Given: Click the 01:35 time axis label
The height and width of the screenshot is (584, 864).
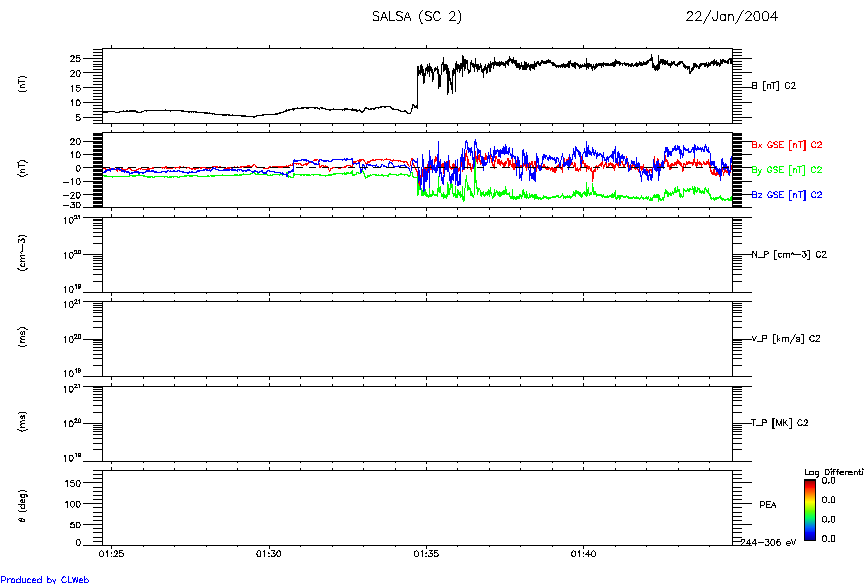Looking at the screenshot, I should [426, 554].
